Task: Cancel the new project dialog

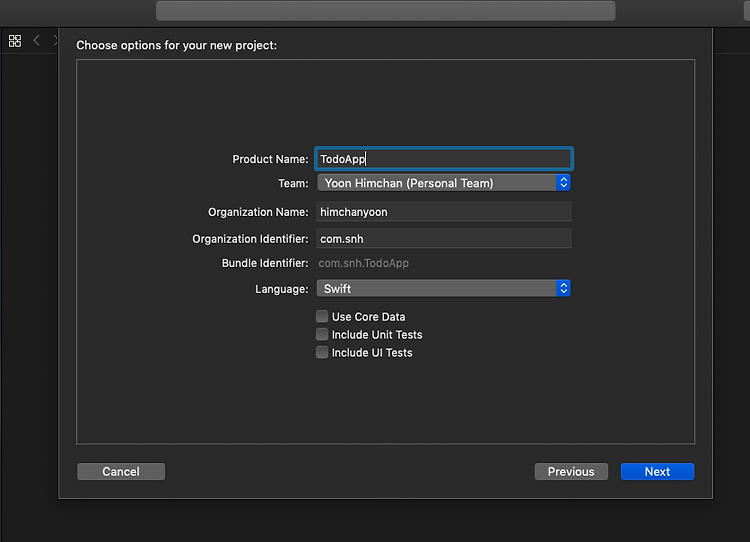Action: [x=121, y=472]
